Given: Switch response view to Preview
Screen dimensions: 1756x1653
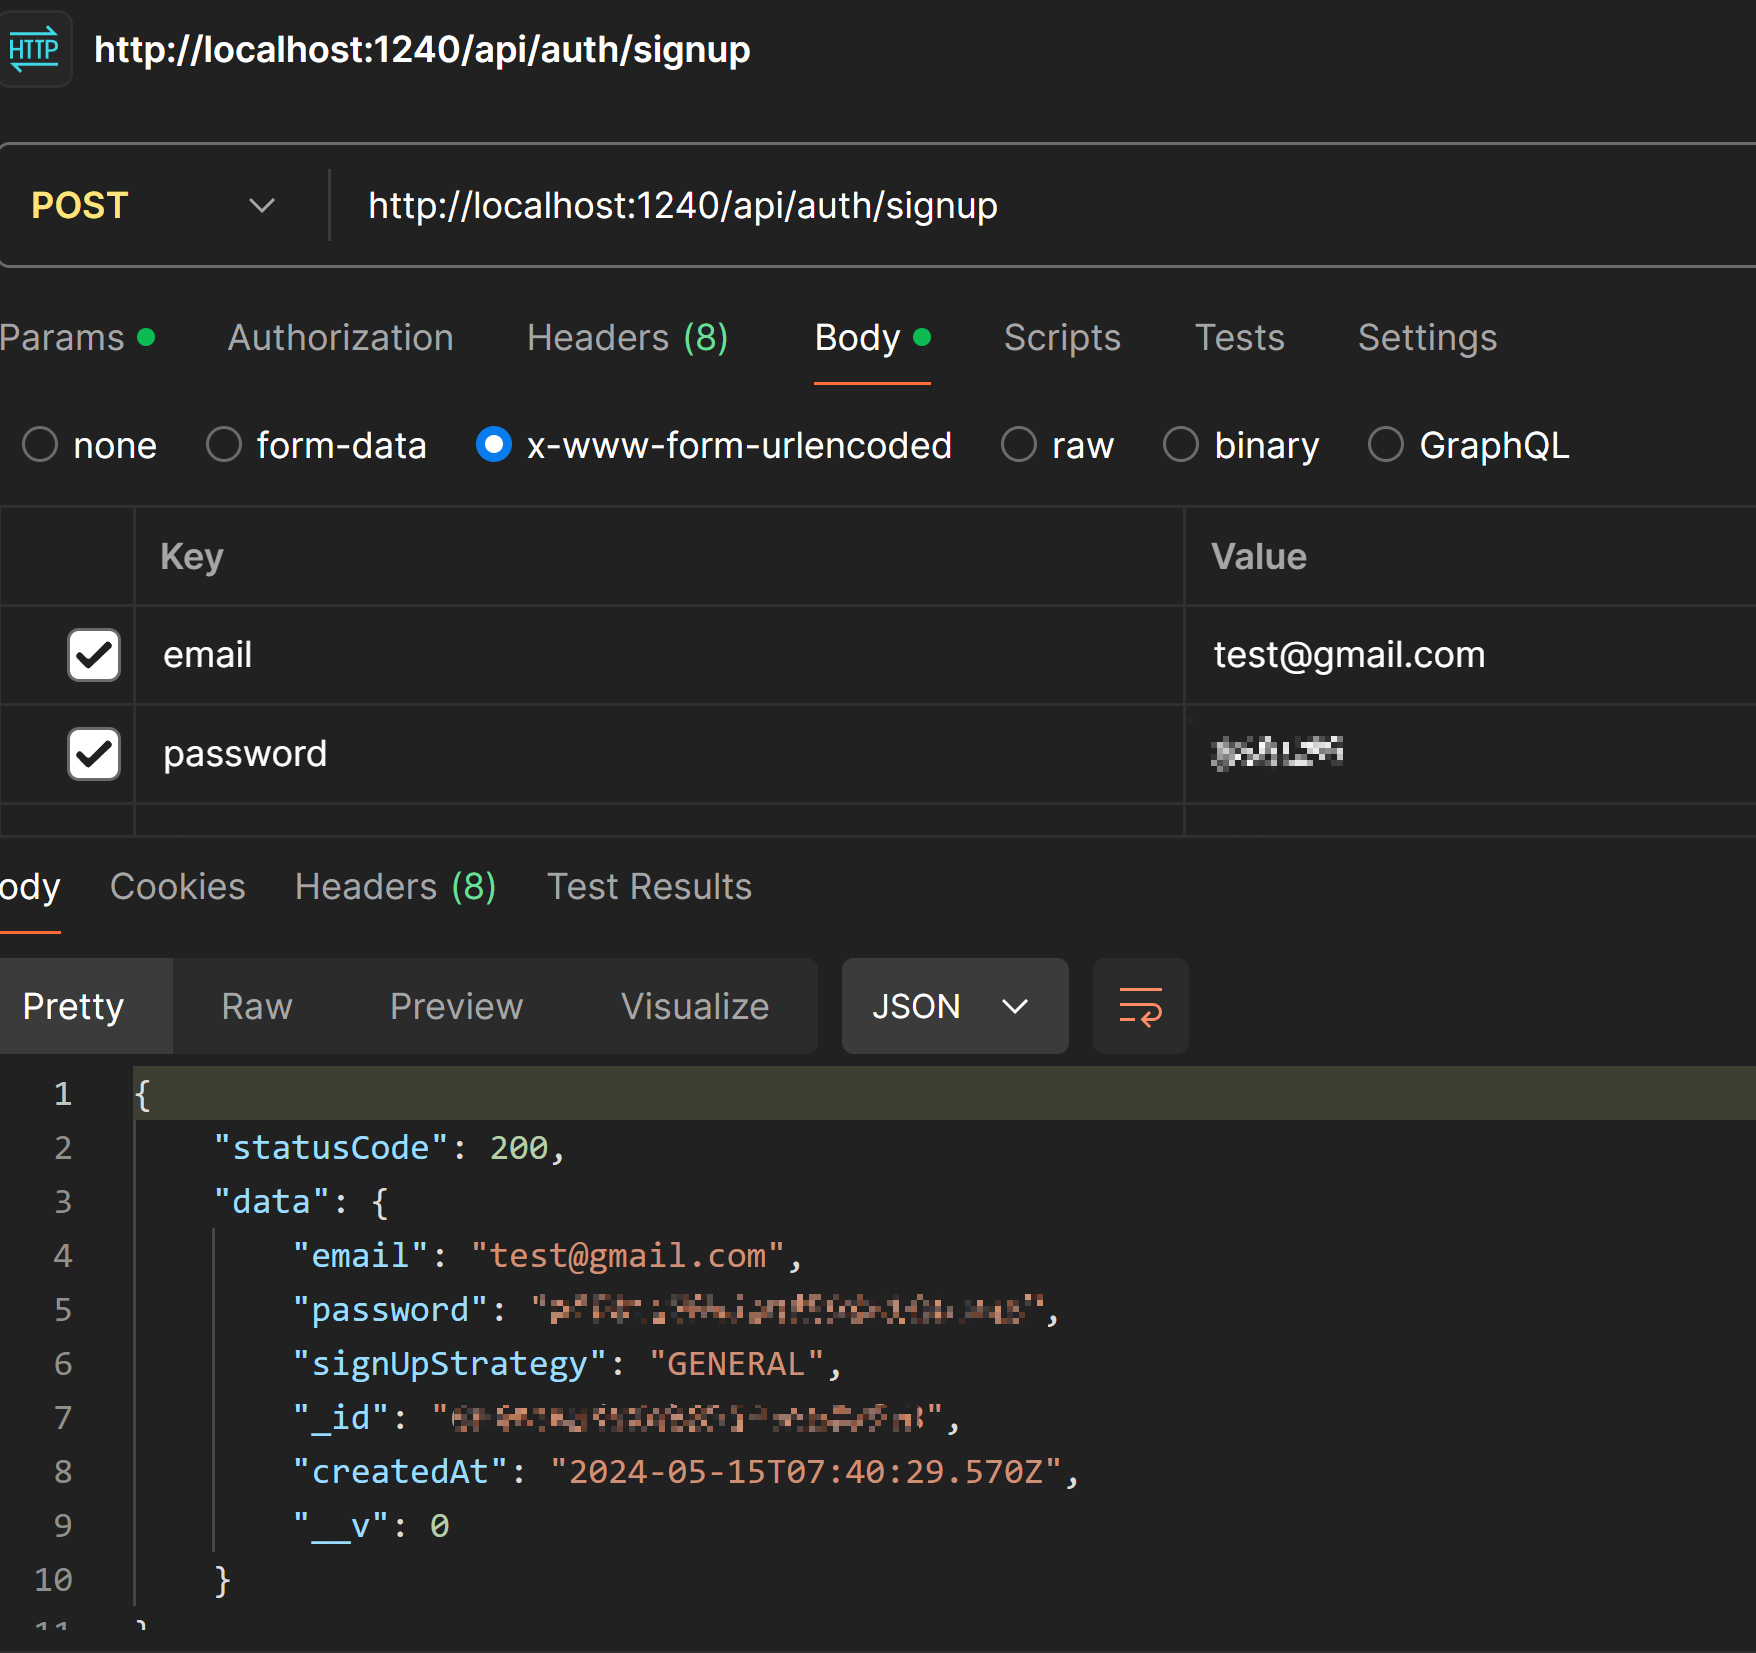Looking at the screenshot, I should pyautogui.click(x=456, y=1006).
